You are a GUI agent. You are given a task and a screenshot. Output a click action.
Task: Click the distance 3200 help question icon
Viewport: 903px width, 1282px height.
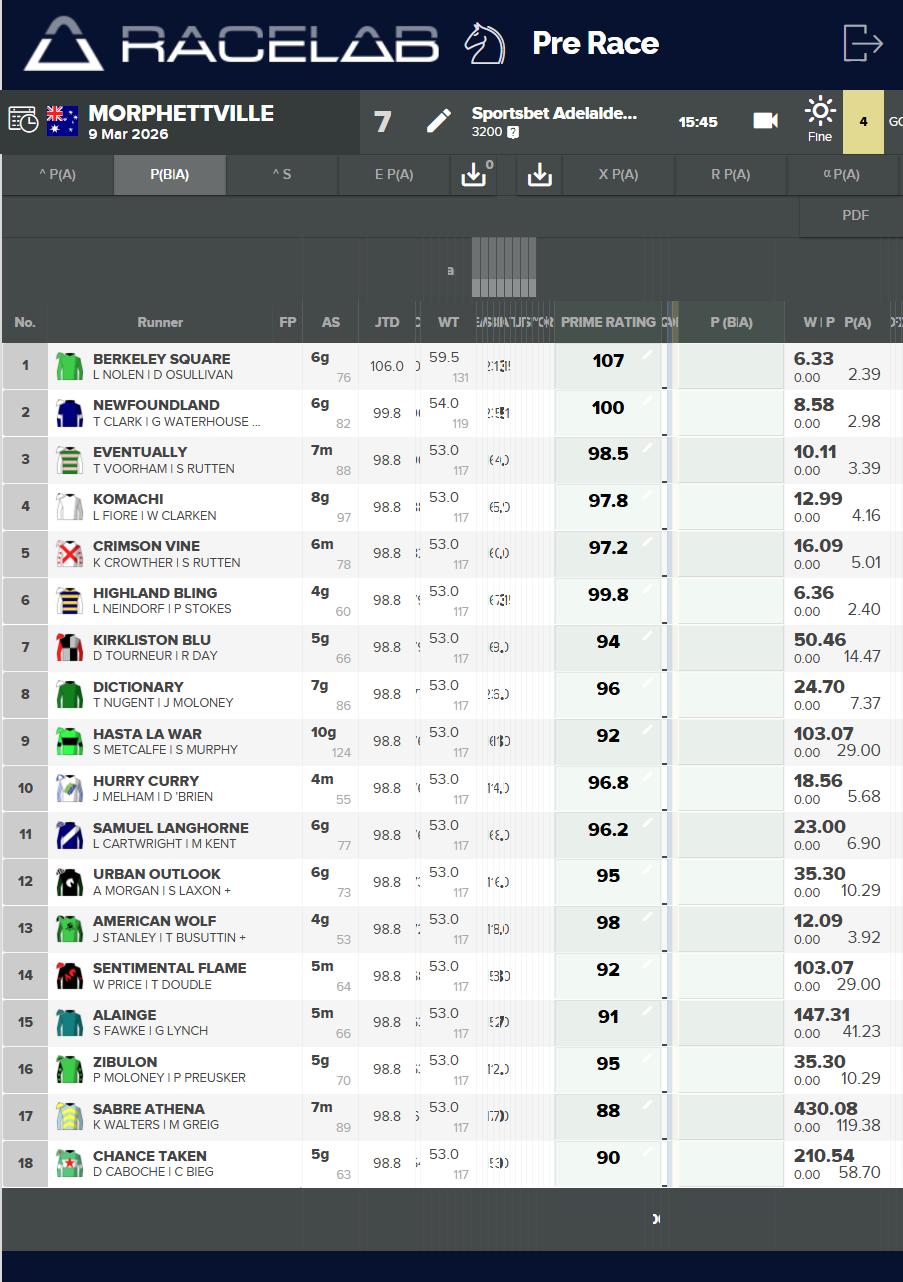pyautogui.click(x=513, y=132)
